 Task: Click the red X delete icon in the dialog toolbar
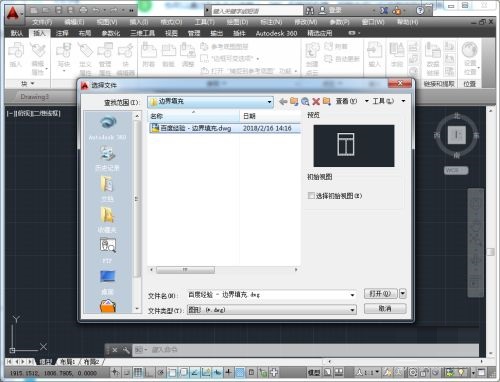click(x=316, y=101)
